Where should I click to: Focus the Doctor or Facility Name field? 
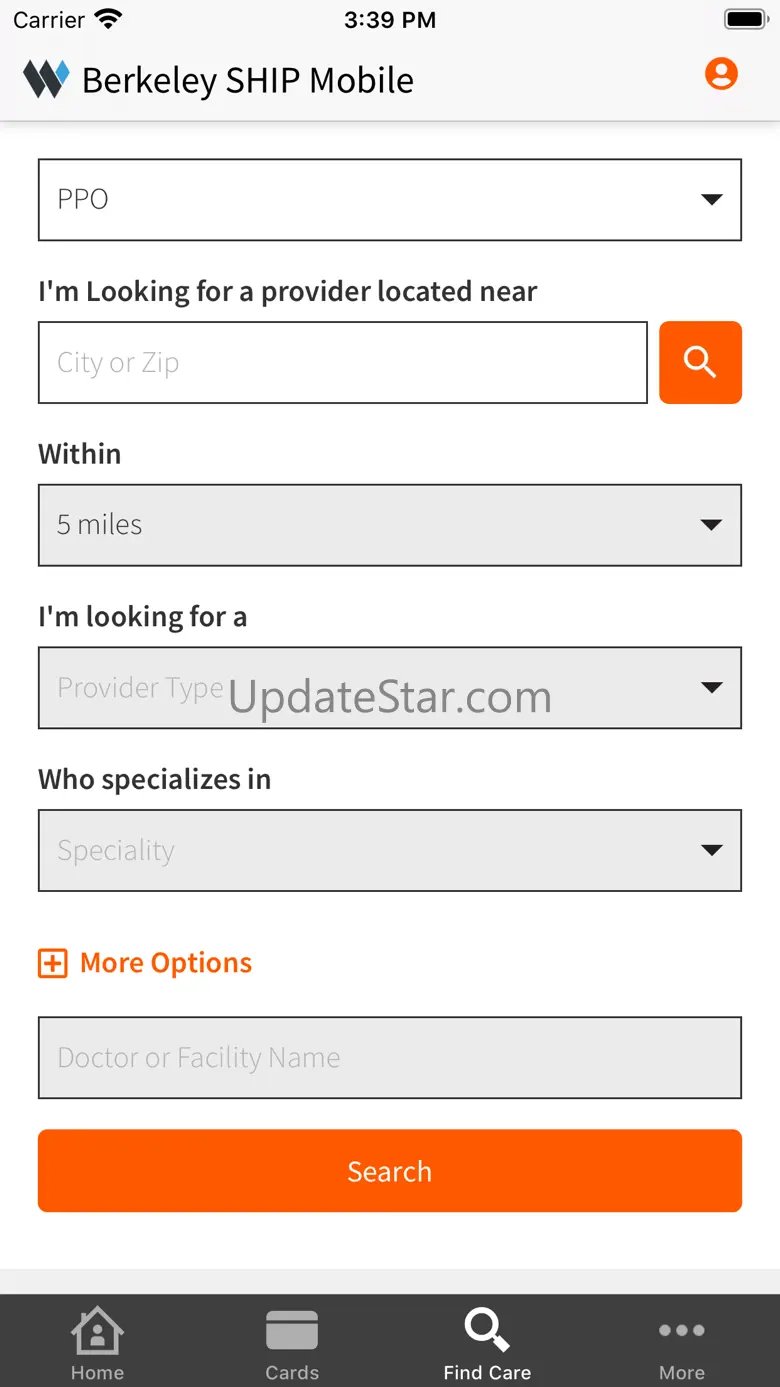[x=390, y=1058]
